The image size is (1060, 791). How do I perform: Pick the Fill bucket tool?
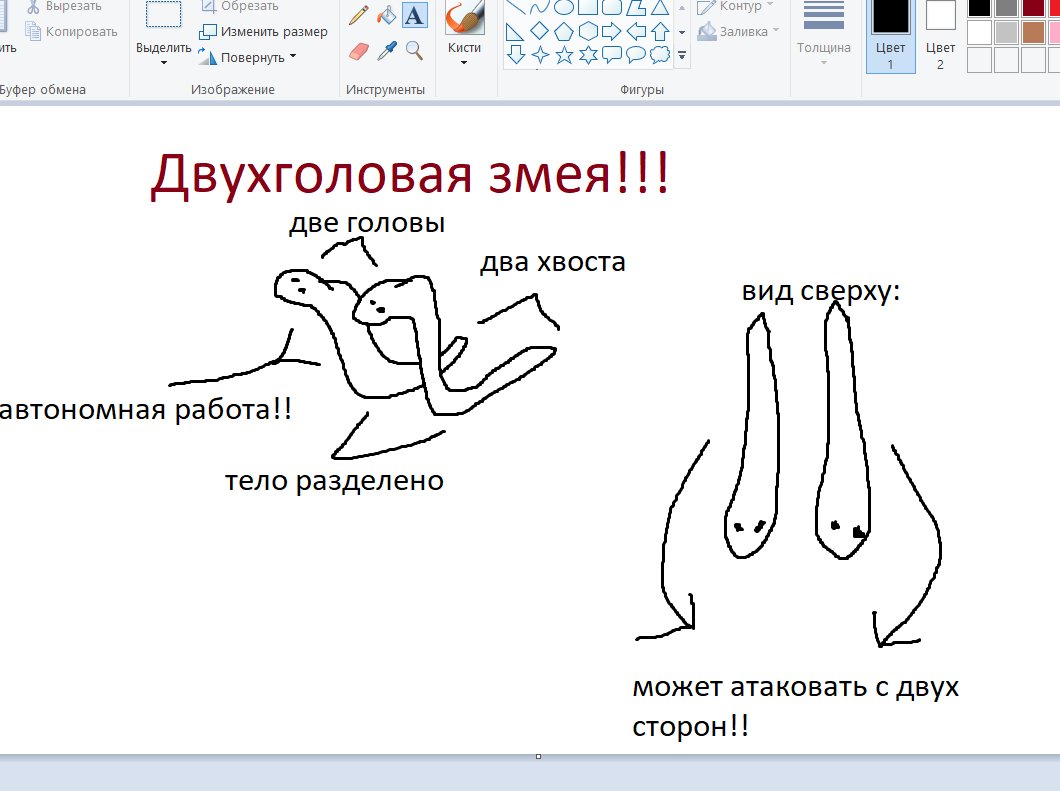tap(386, 15)
